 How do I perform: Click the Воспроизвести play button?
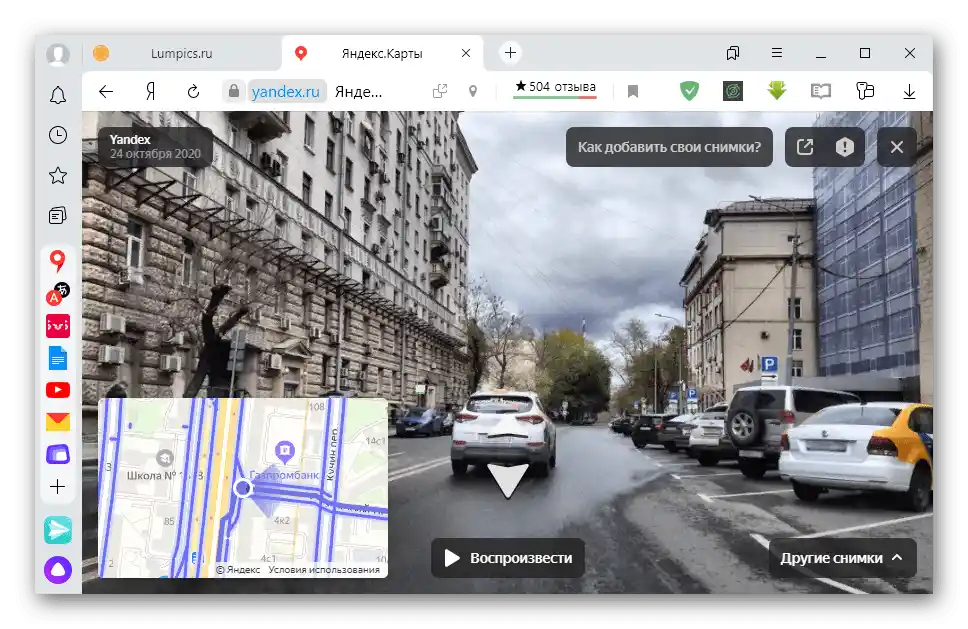[507, 558]
